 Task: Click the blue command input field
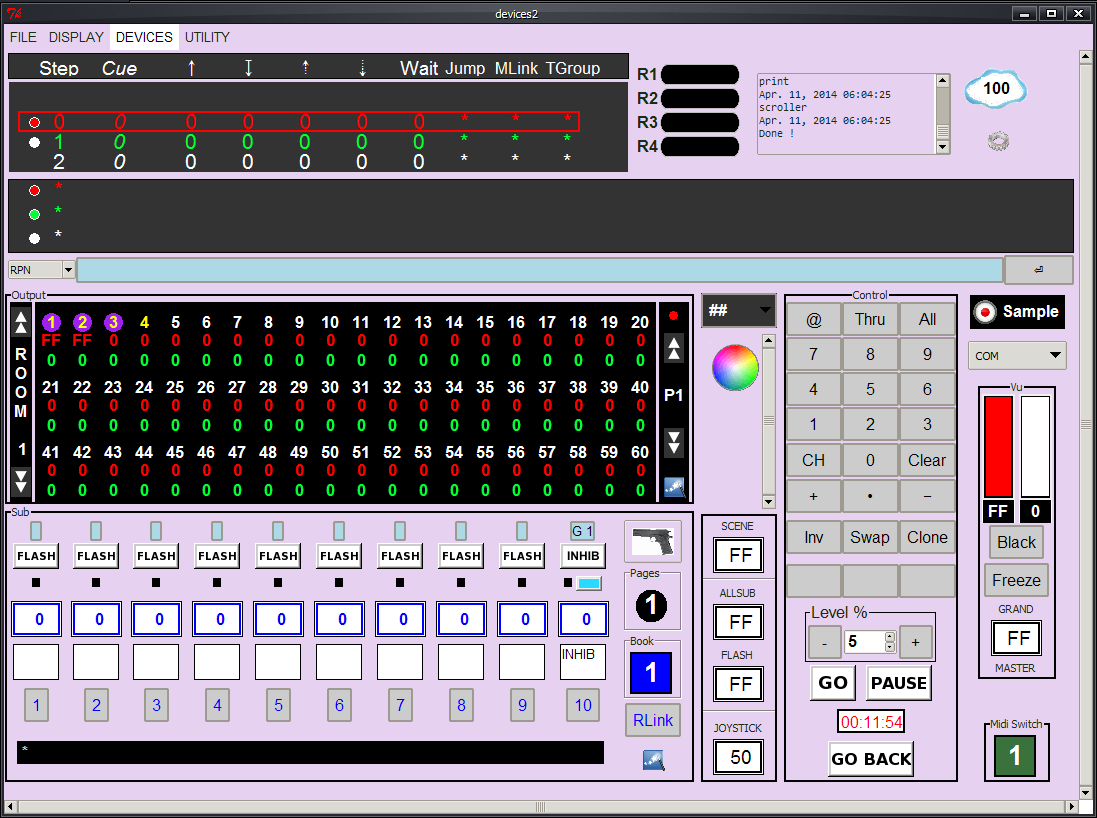click(x=539, y=269)
